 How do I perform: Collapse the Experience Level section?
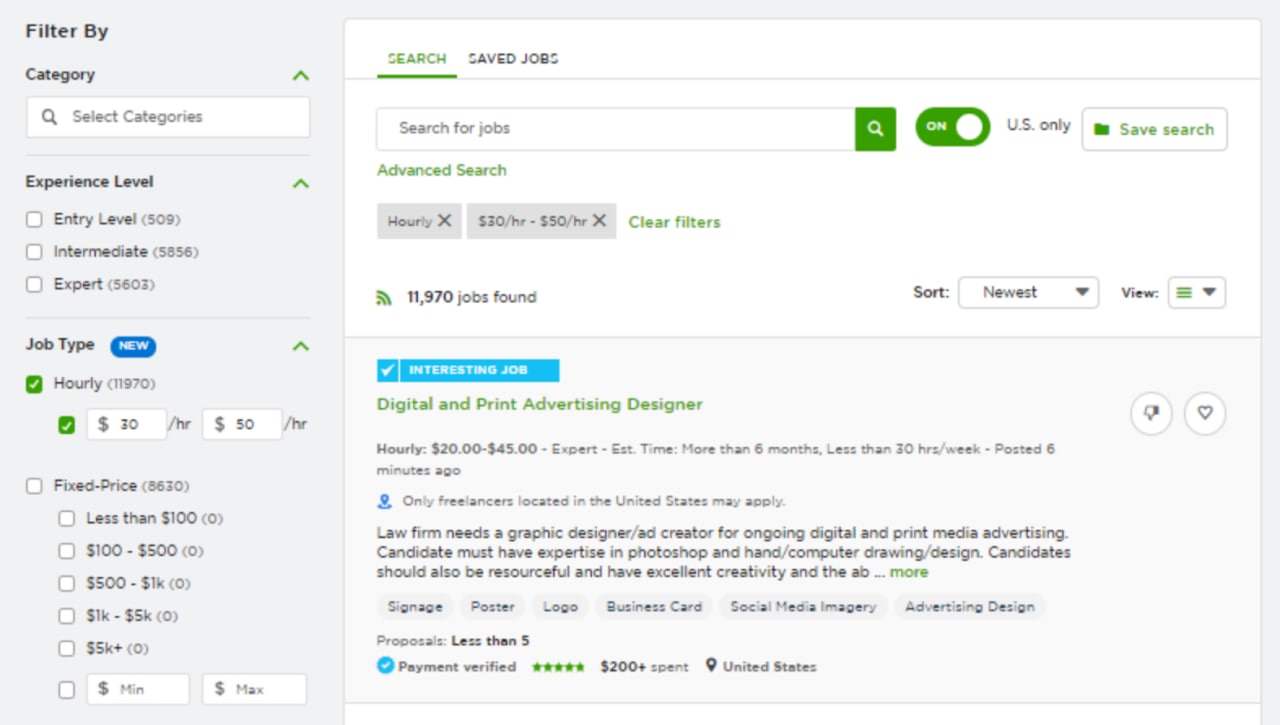click(301, 184)
